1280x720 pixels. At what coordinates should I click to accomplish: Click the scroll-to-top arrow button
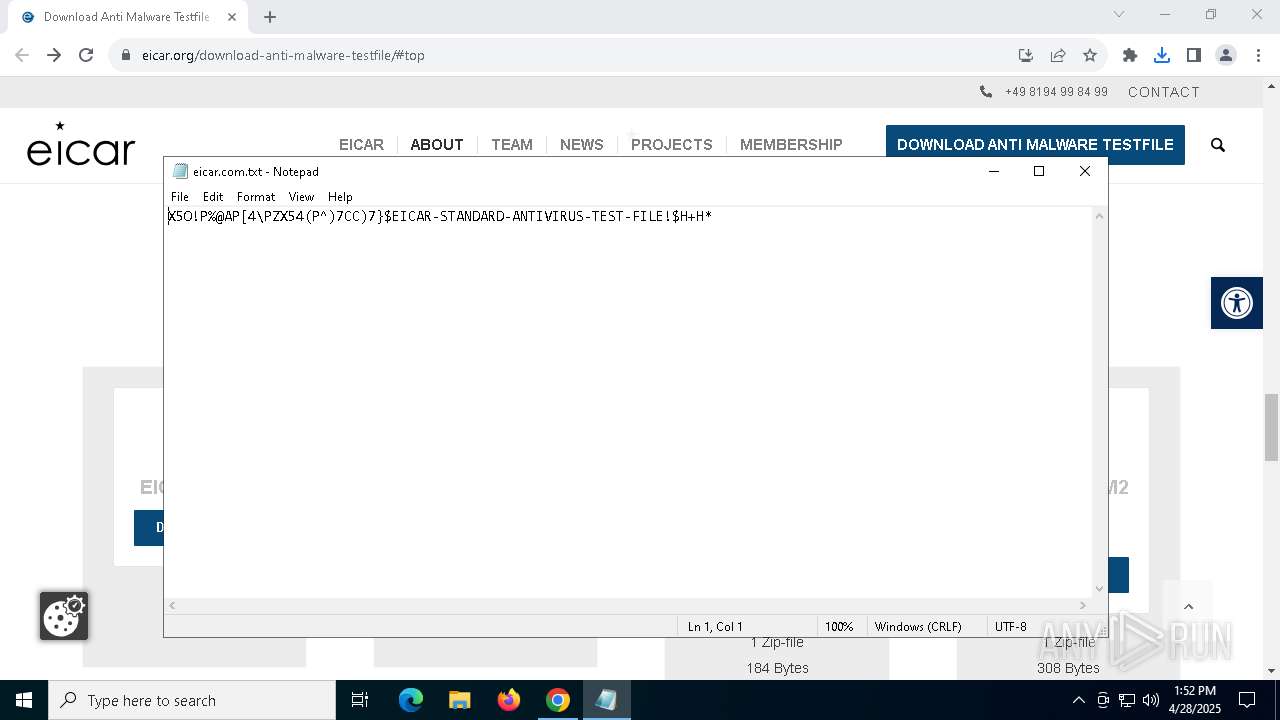[x=1188, y=607]
